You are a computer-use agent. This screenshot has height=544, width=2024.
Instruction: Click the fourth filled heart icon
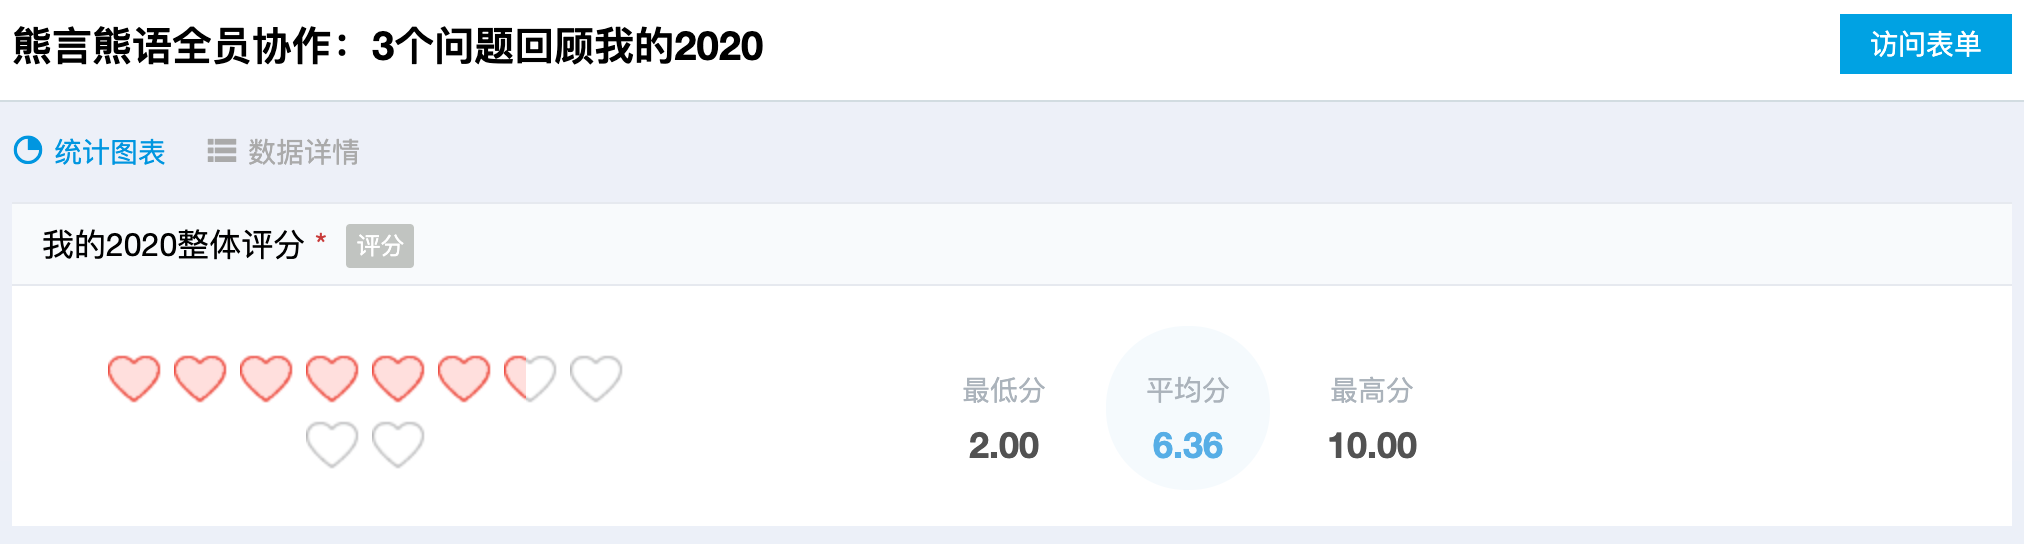tap(332, 379)
